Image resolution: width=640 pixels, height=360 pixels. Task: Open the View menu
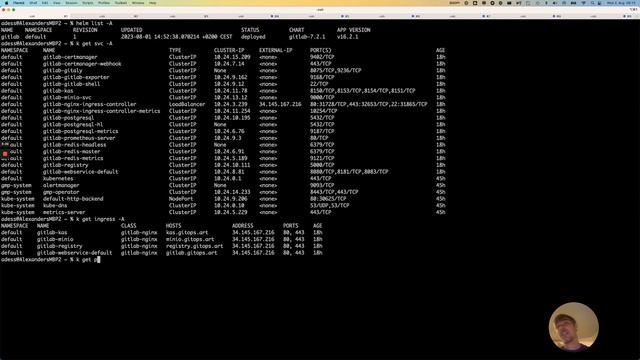57,3
